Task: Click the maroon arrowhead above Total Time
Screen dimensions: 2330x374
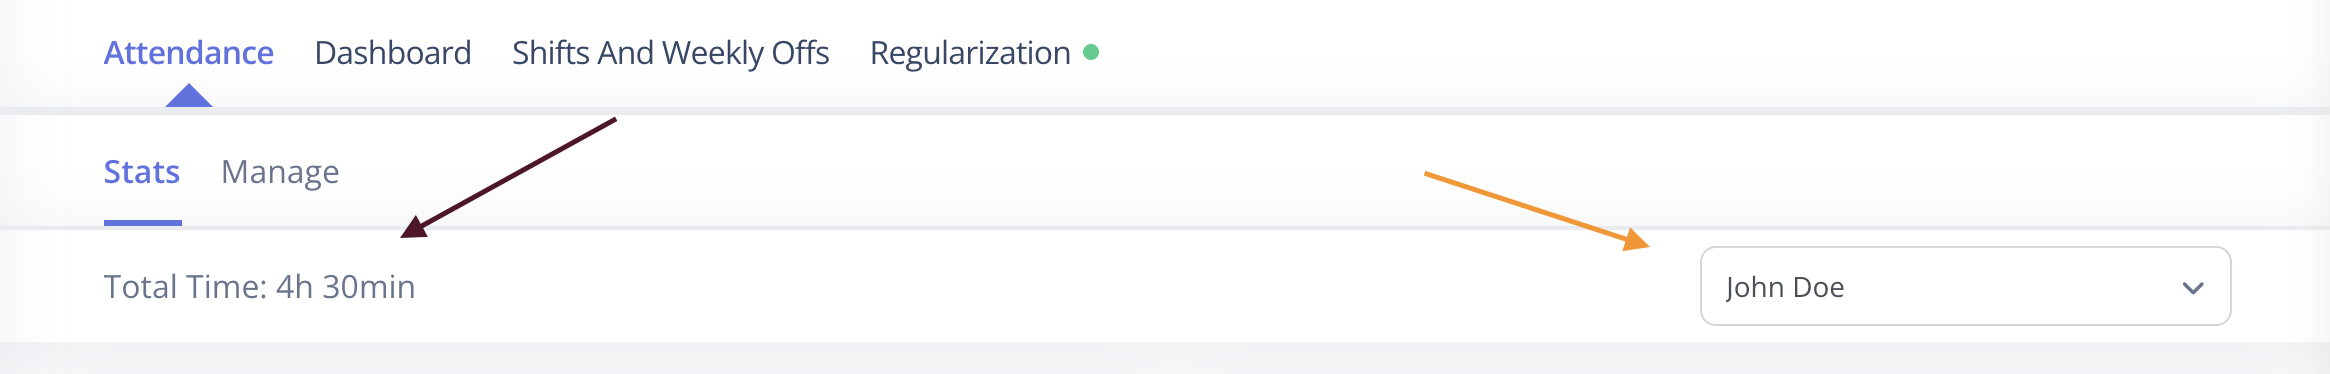Action: 413,227
